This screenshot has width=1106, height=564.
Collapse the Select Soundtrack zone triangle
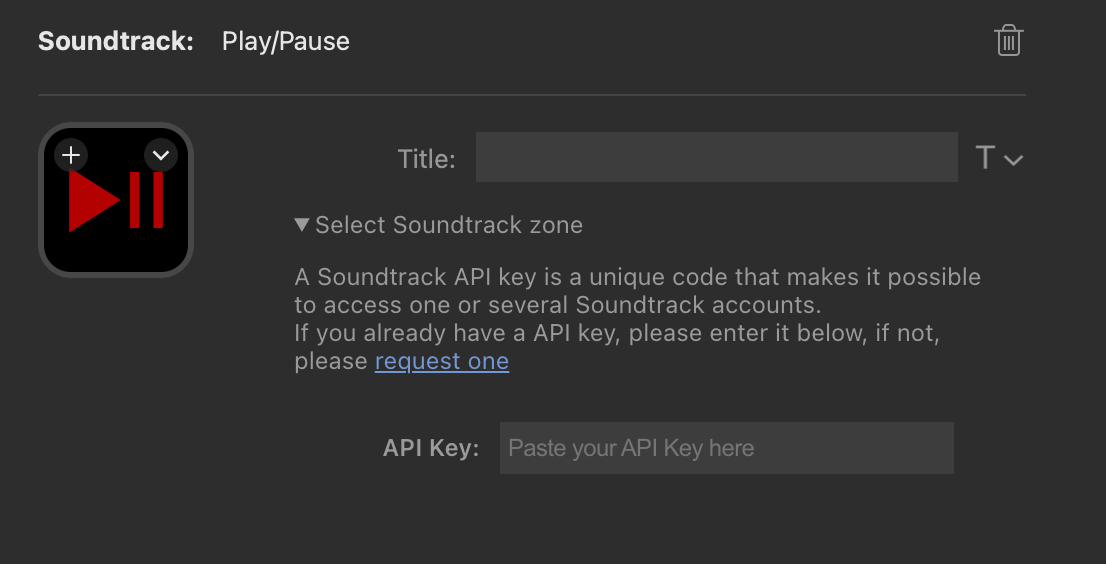click(x=302, y=225)
